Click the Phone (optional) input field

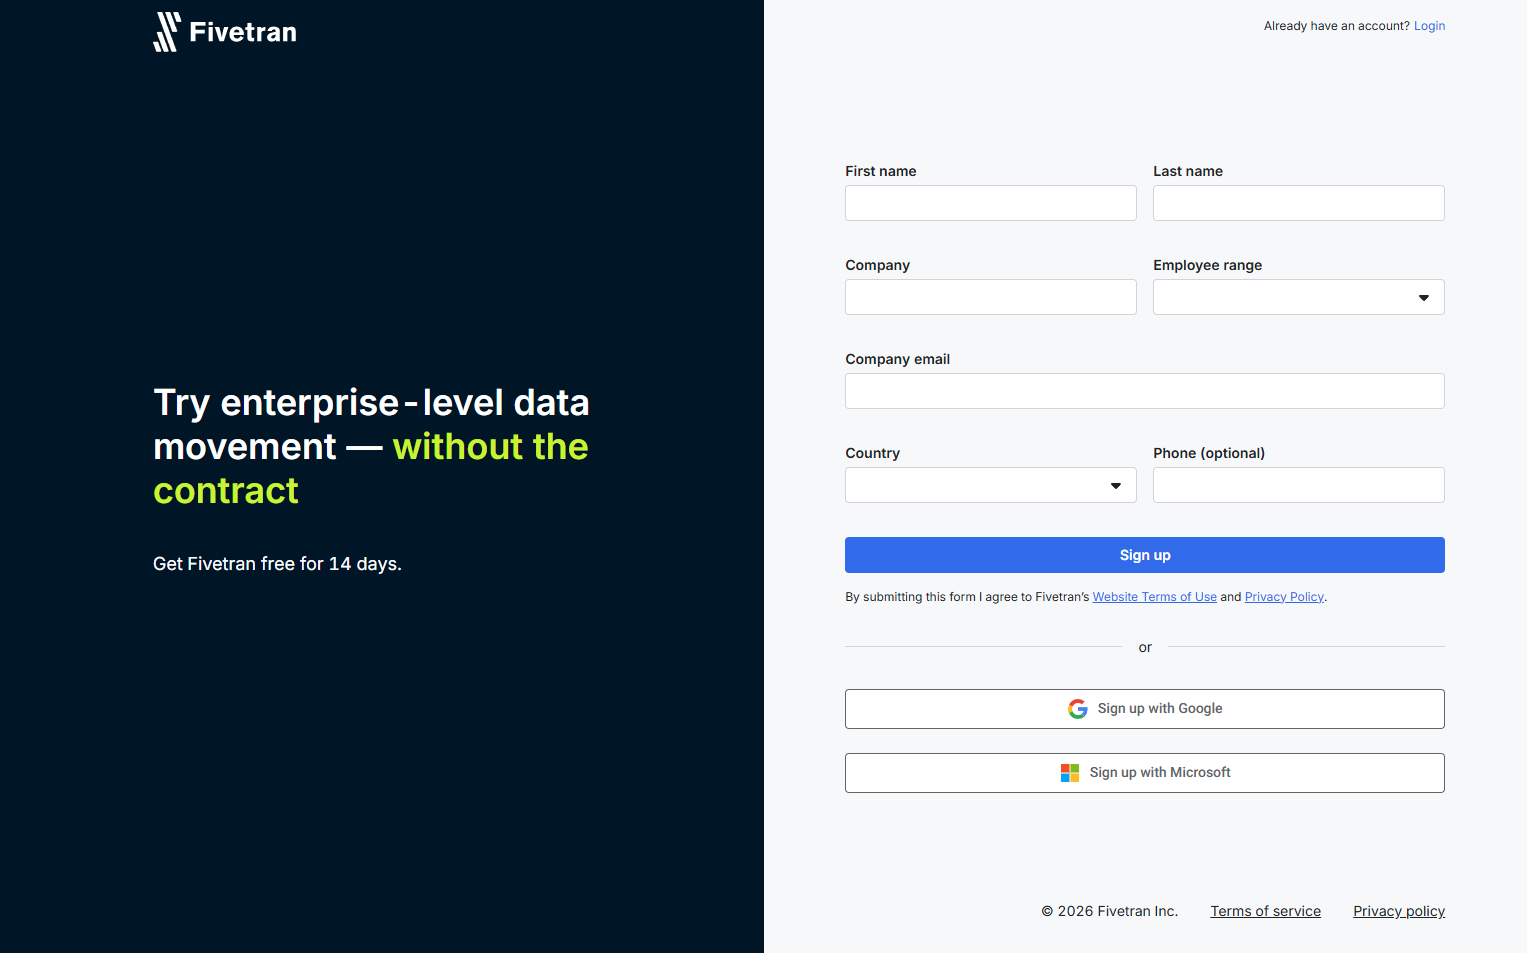click(1298, 485)
